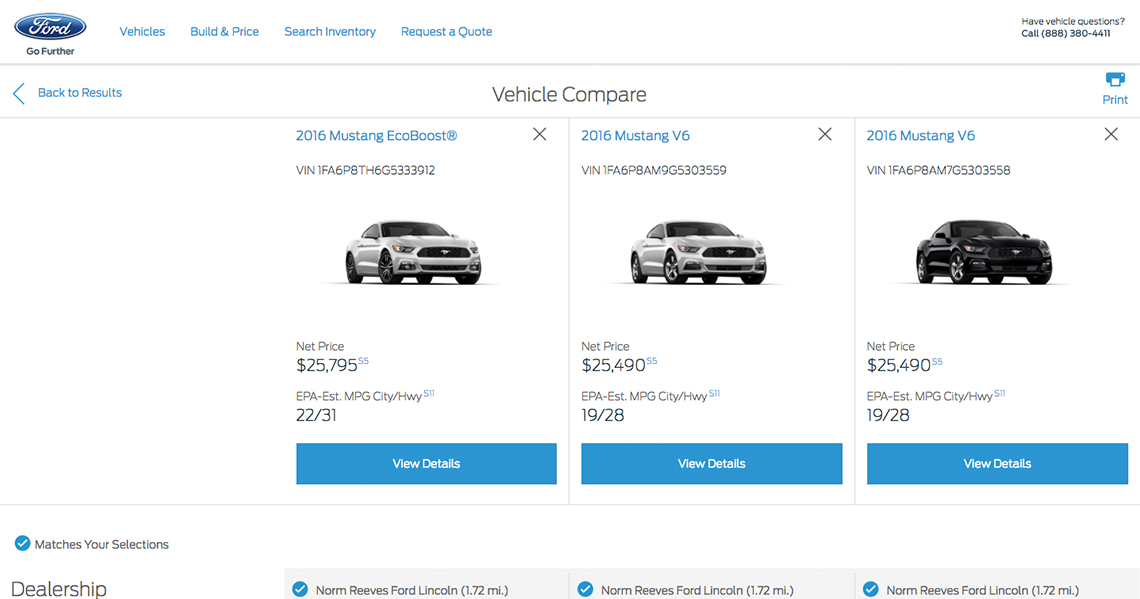Go to Search Inventory
The height and width of the screenshot is (599, 1140).
tap(330, 32)
